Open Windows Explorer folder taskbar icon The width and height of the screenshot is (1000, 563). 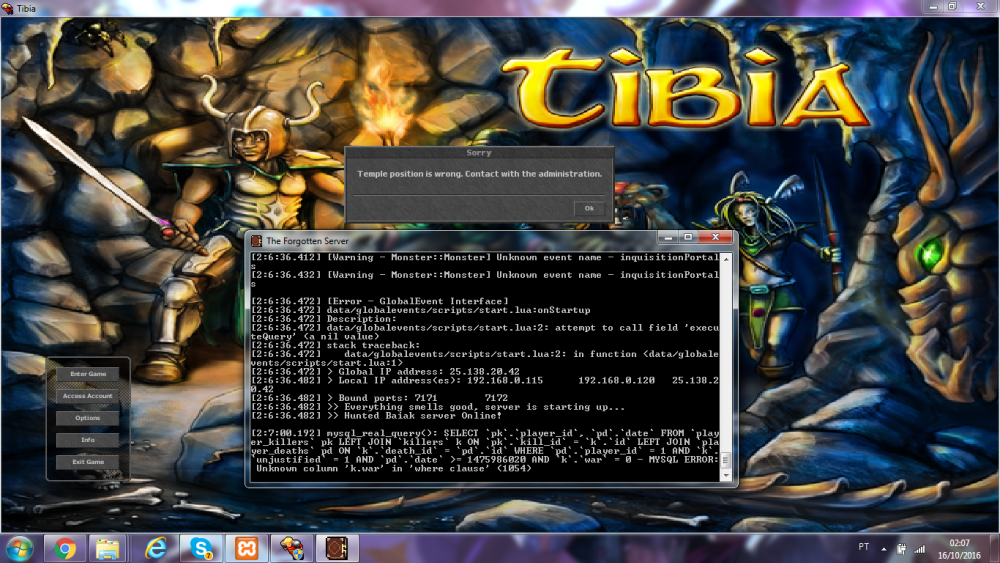[x=108, y=548]
